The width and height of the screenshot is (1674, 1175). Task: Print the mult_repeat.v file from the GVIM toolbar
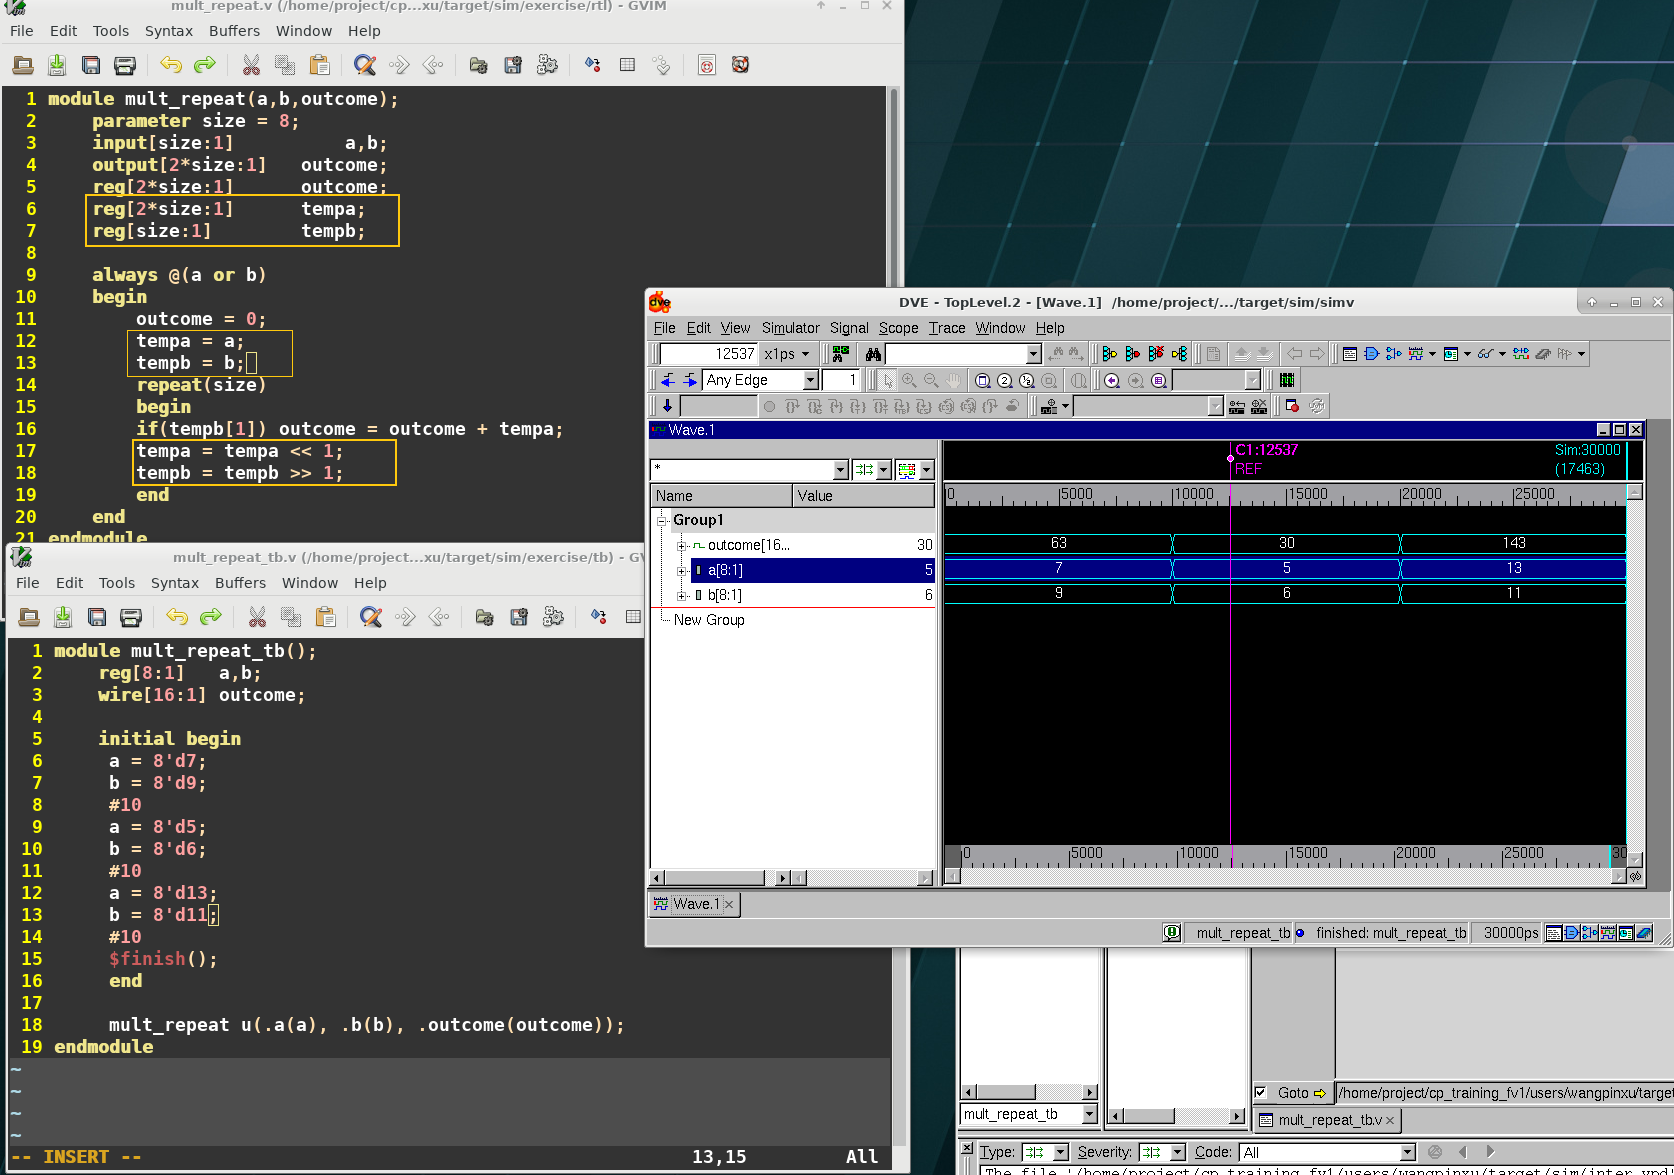click(125, 65)
